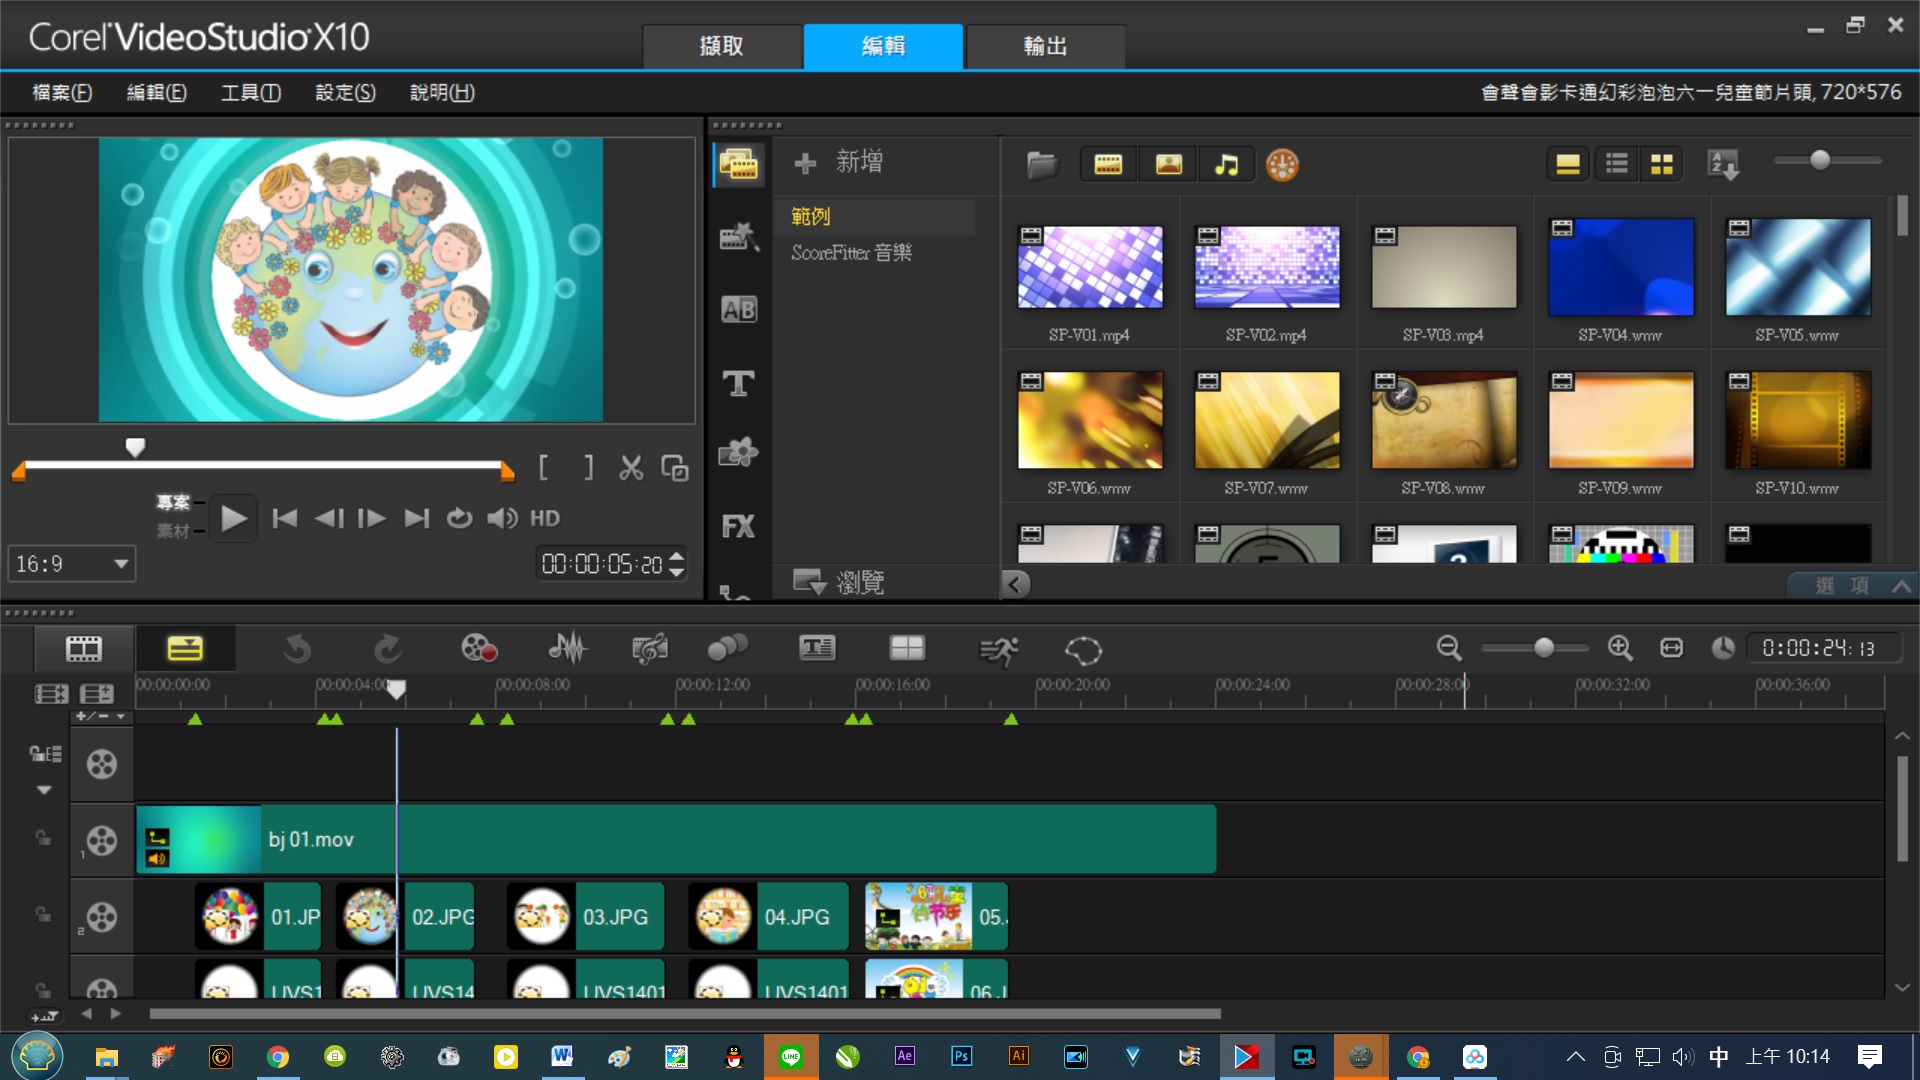Open the 工具(T) menu

(251, 92)
